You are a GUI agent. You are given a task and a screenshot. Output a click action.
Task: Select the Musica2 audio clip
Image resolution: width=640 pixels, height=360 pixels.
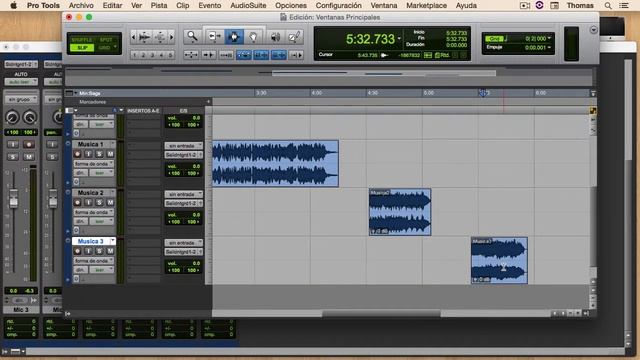400,212
